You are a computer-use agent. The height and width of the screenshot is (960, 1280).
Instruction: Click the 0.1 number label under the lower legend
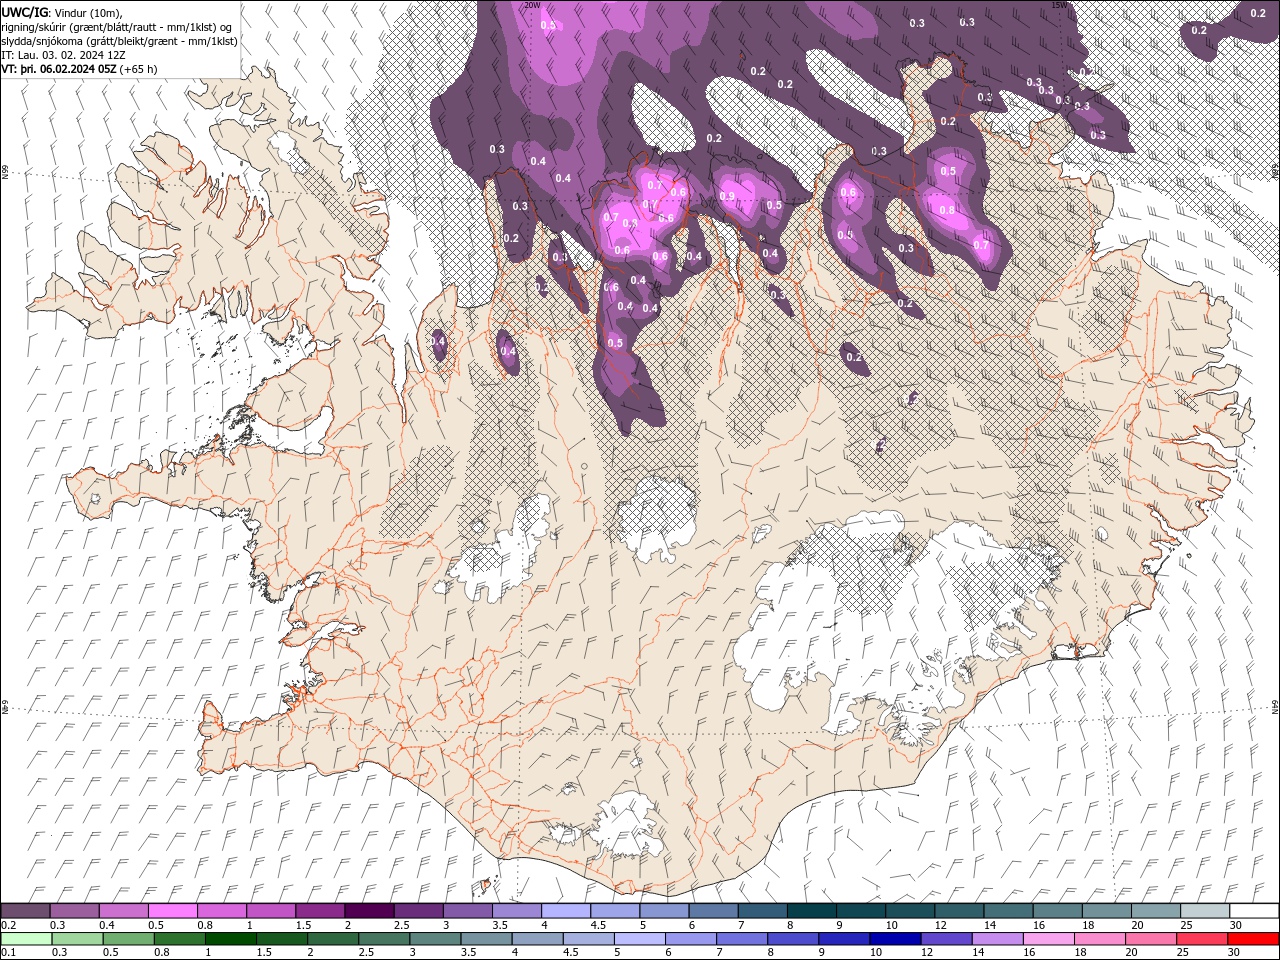tap(8, 952)
